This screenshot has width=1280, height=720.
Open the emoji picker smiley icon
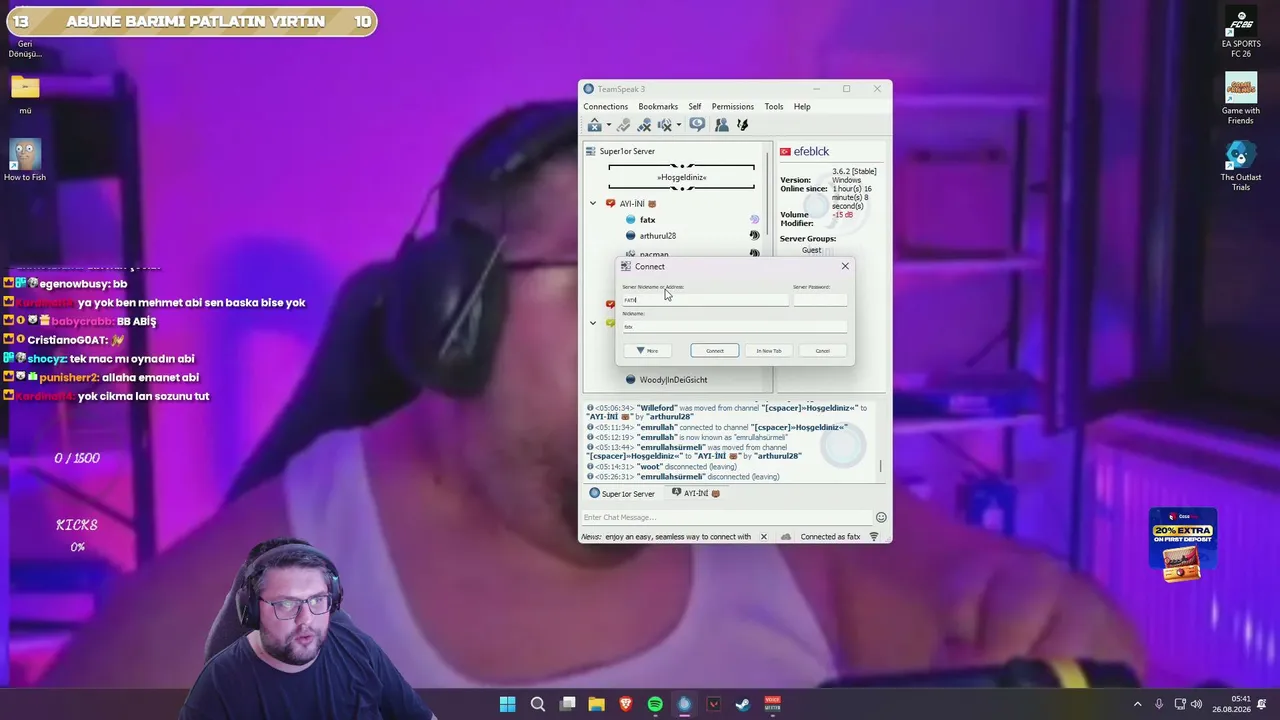pos(881,517)
